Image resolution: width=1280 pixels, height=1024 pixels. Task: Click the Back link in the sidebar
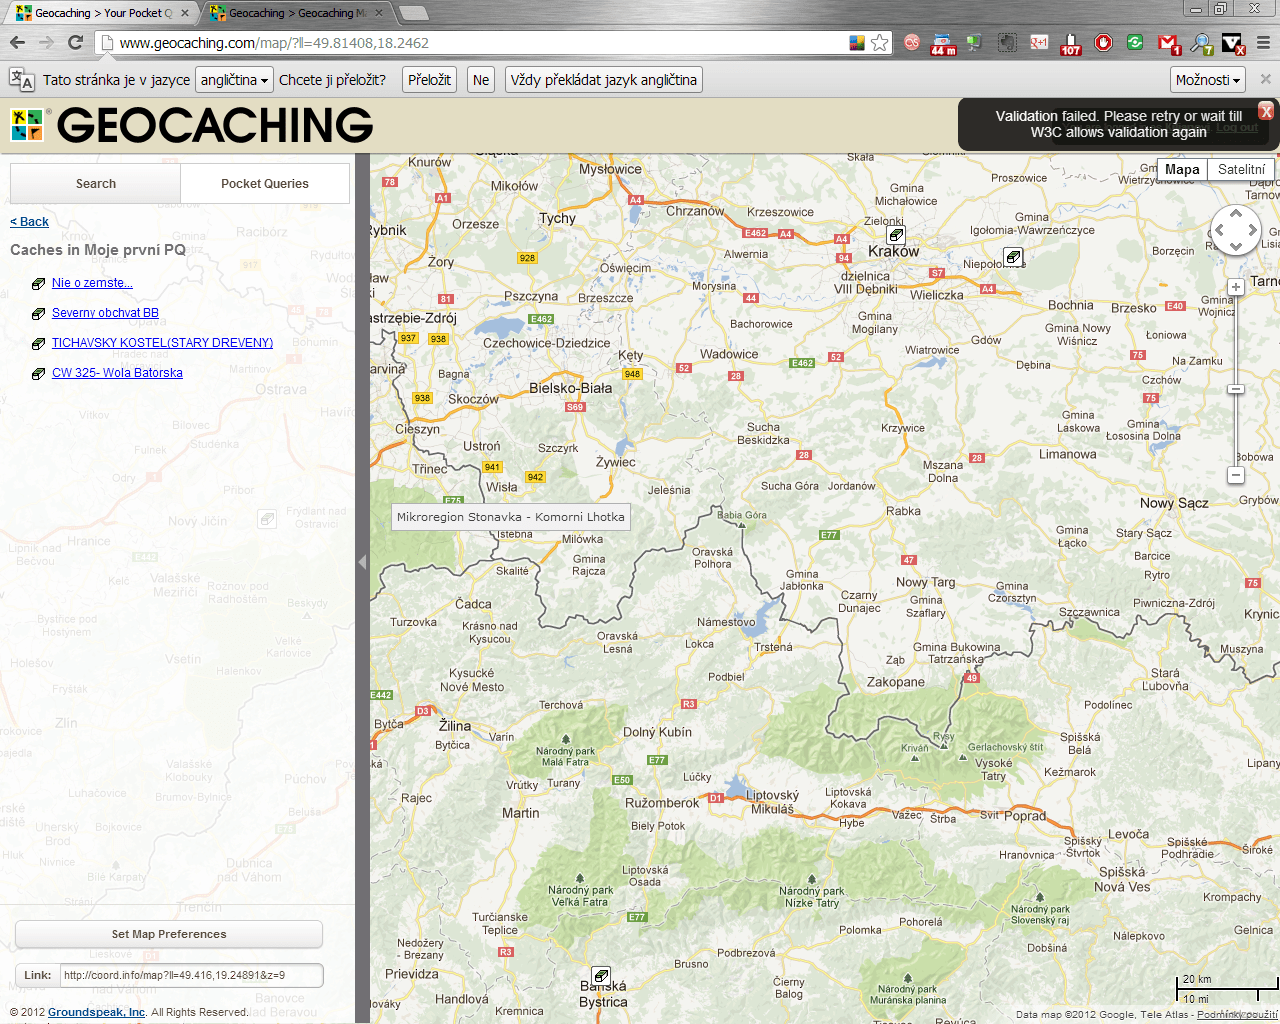tap(29, 222)
